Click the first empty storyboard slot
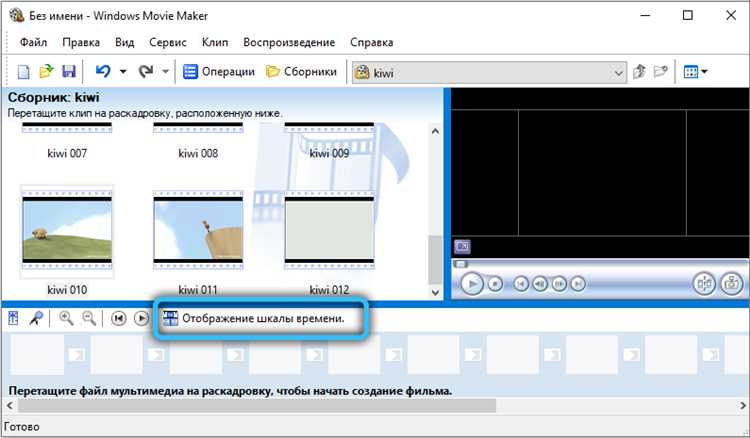 point(37,354)
